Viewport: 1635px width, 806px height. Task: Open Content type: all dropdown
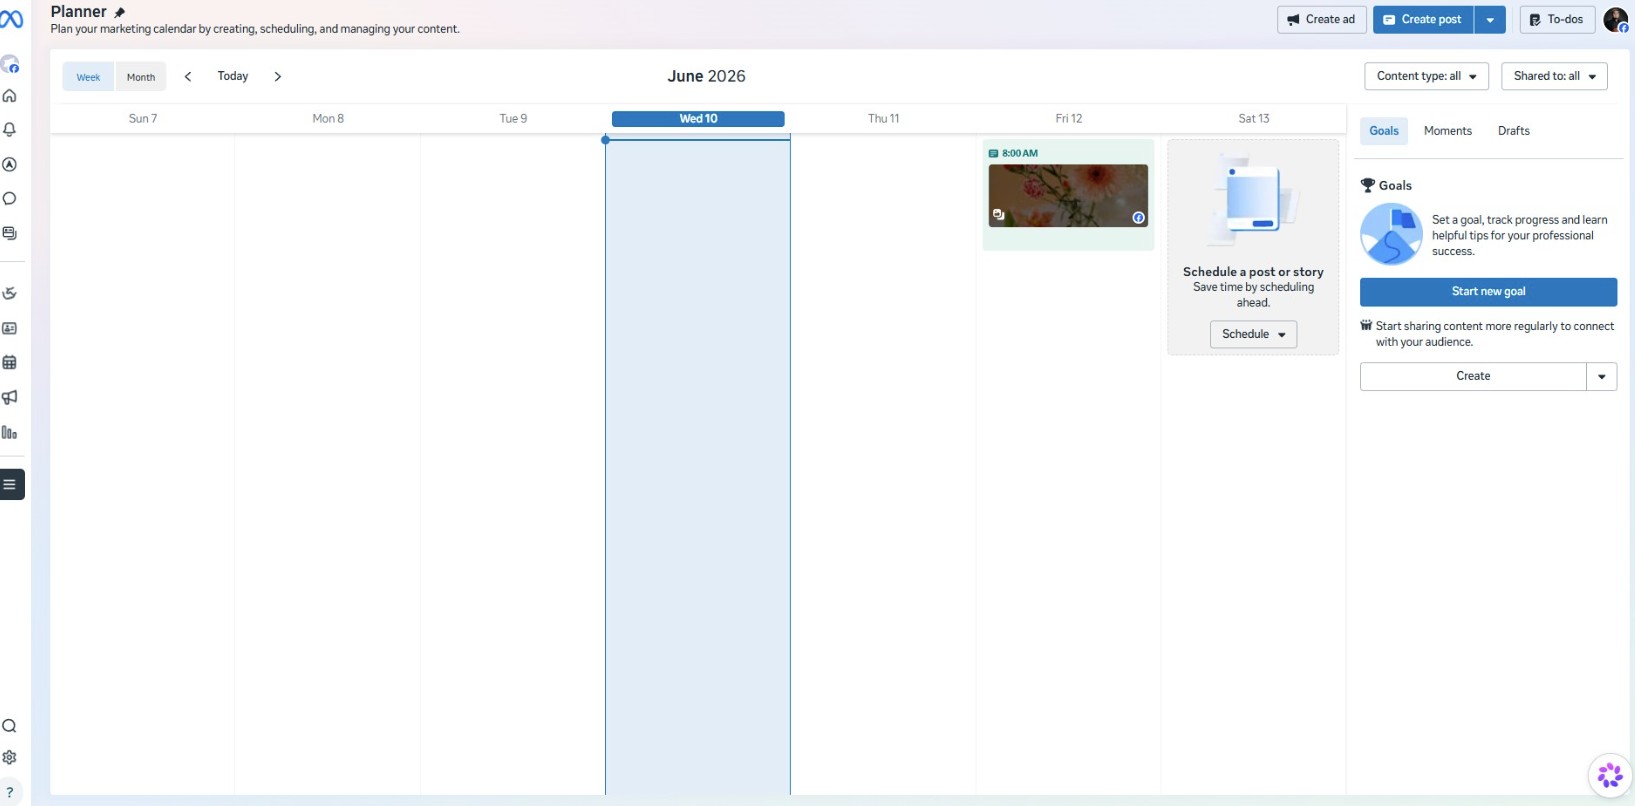pyautogui.click(x=1426, y=76)
